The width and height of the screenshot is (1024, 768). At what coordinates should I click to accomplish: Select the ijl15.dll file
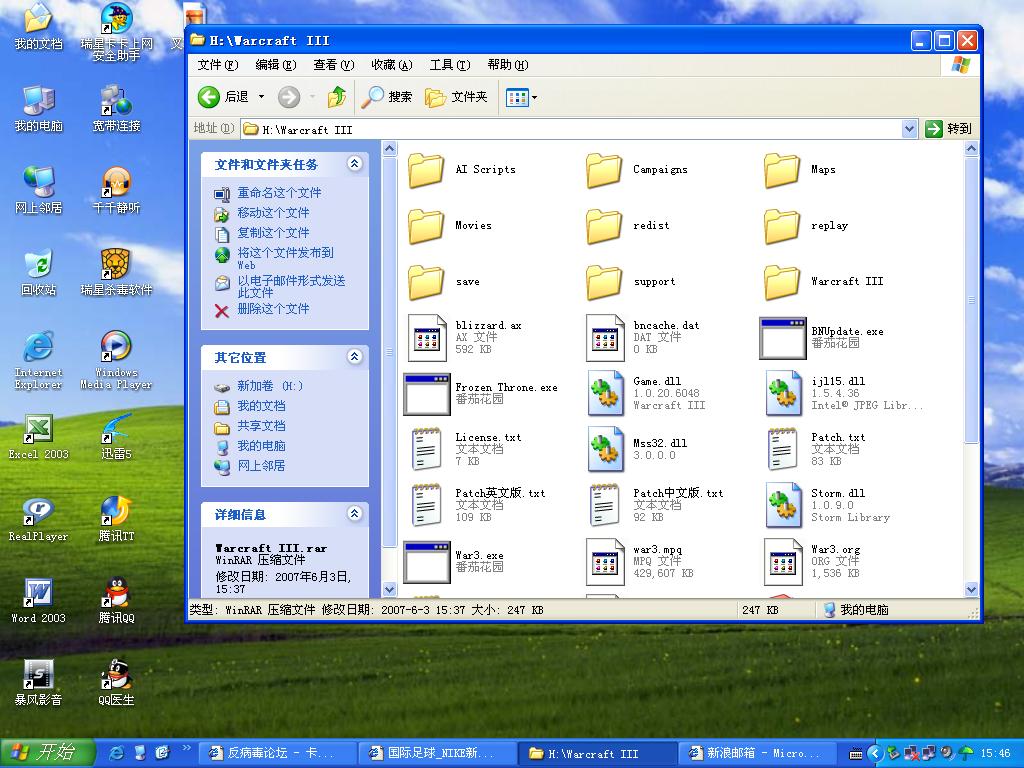click(x=844, y=393)
